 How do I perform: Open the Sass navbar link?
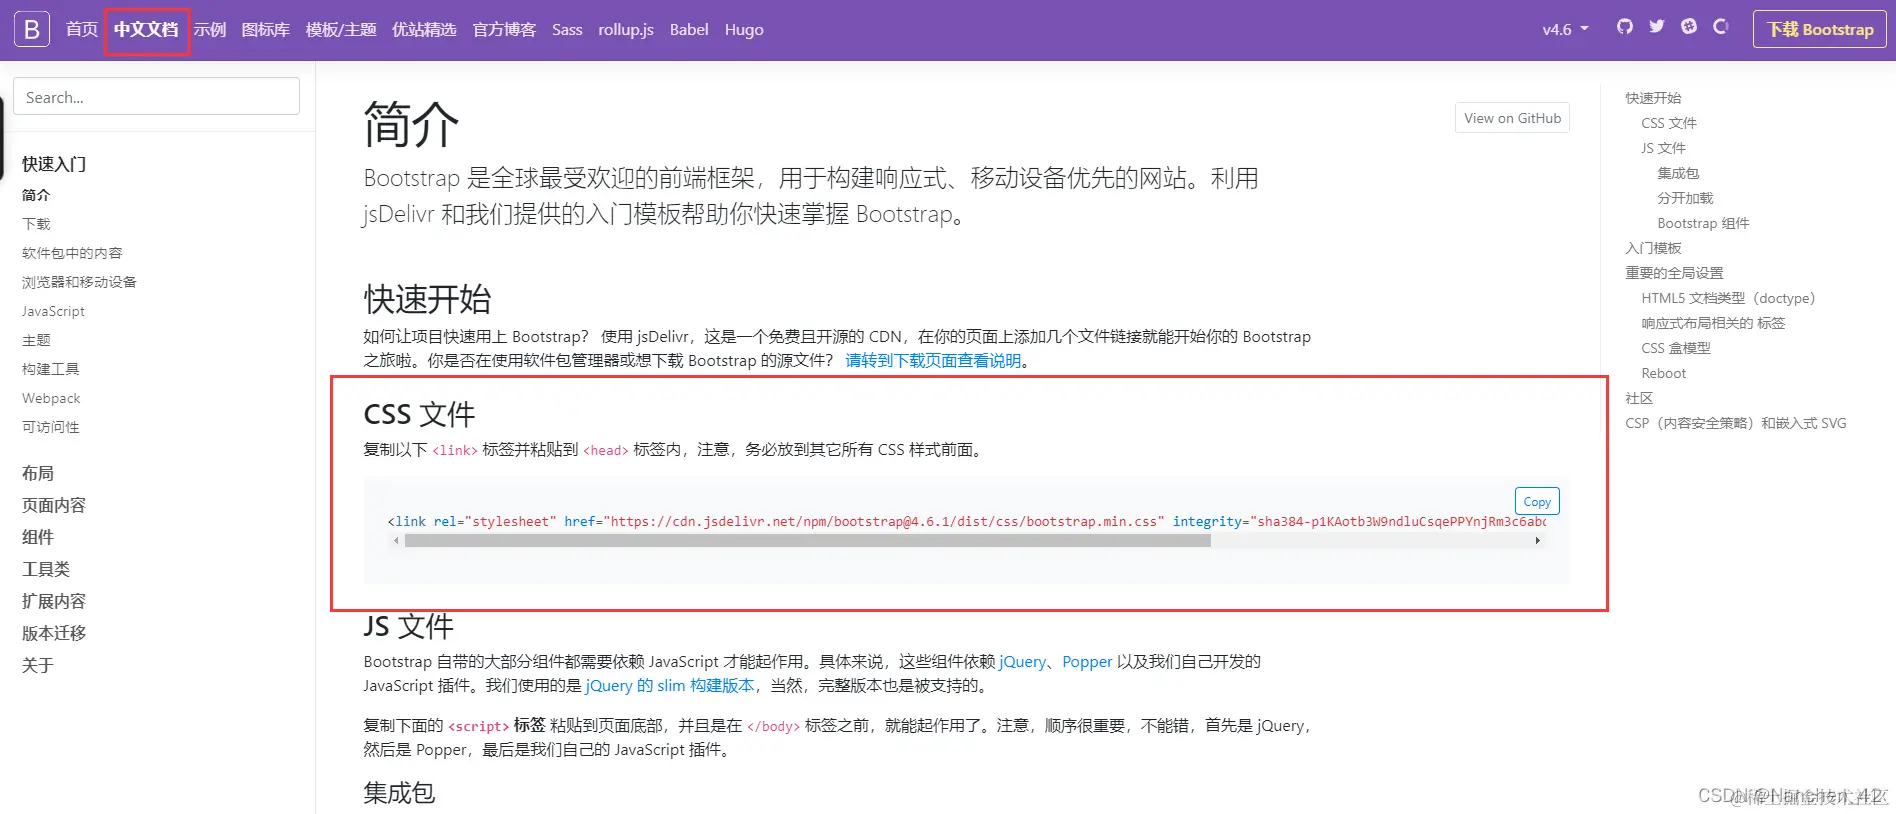click(567, 30)
